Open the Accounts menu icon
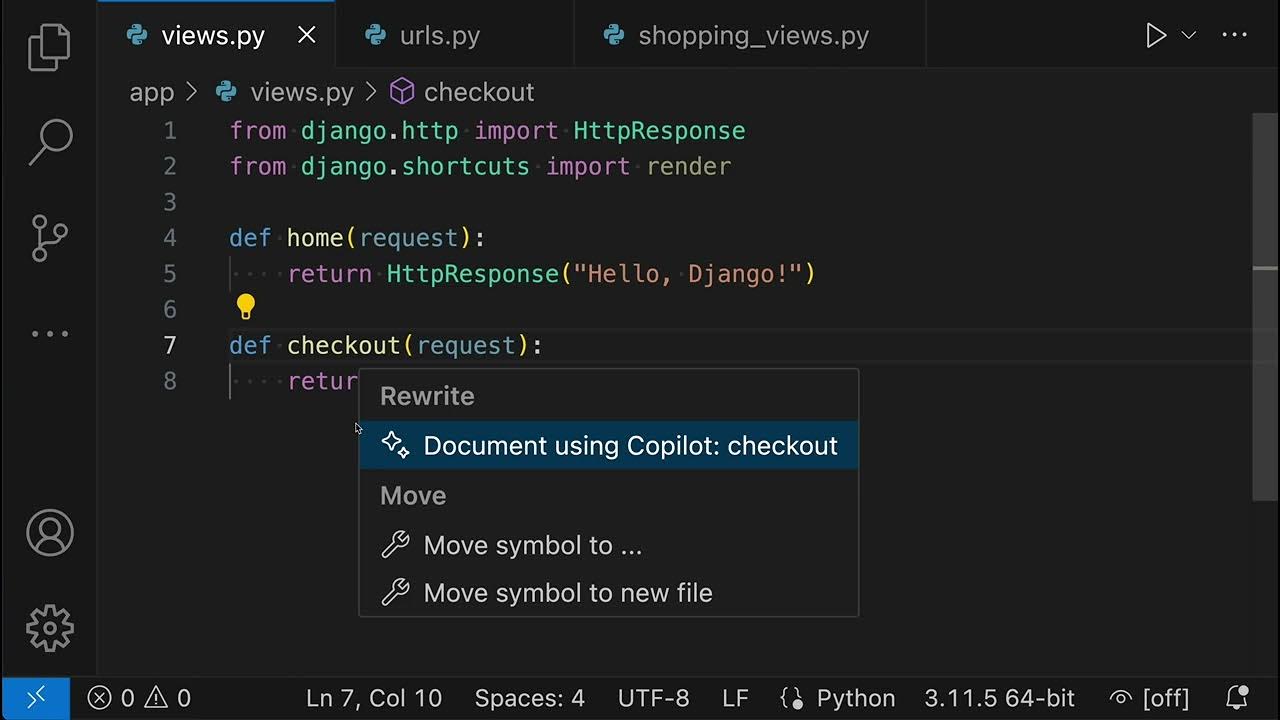1280x720 pixels. point(49,532)
